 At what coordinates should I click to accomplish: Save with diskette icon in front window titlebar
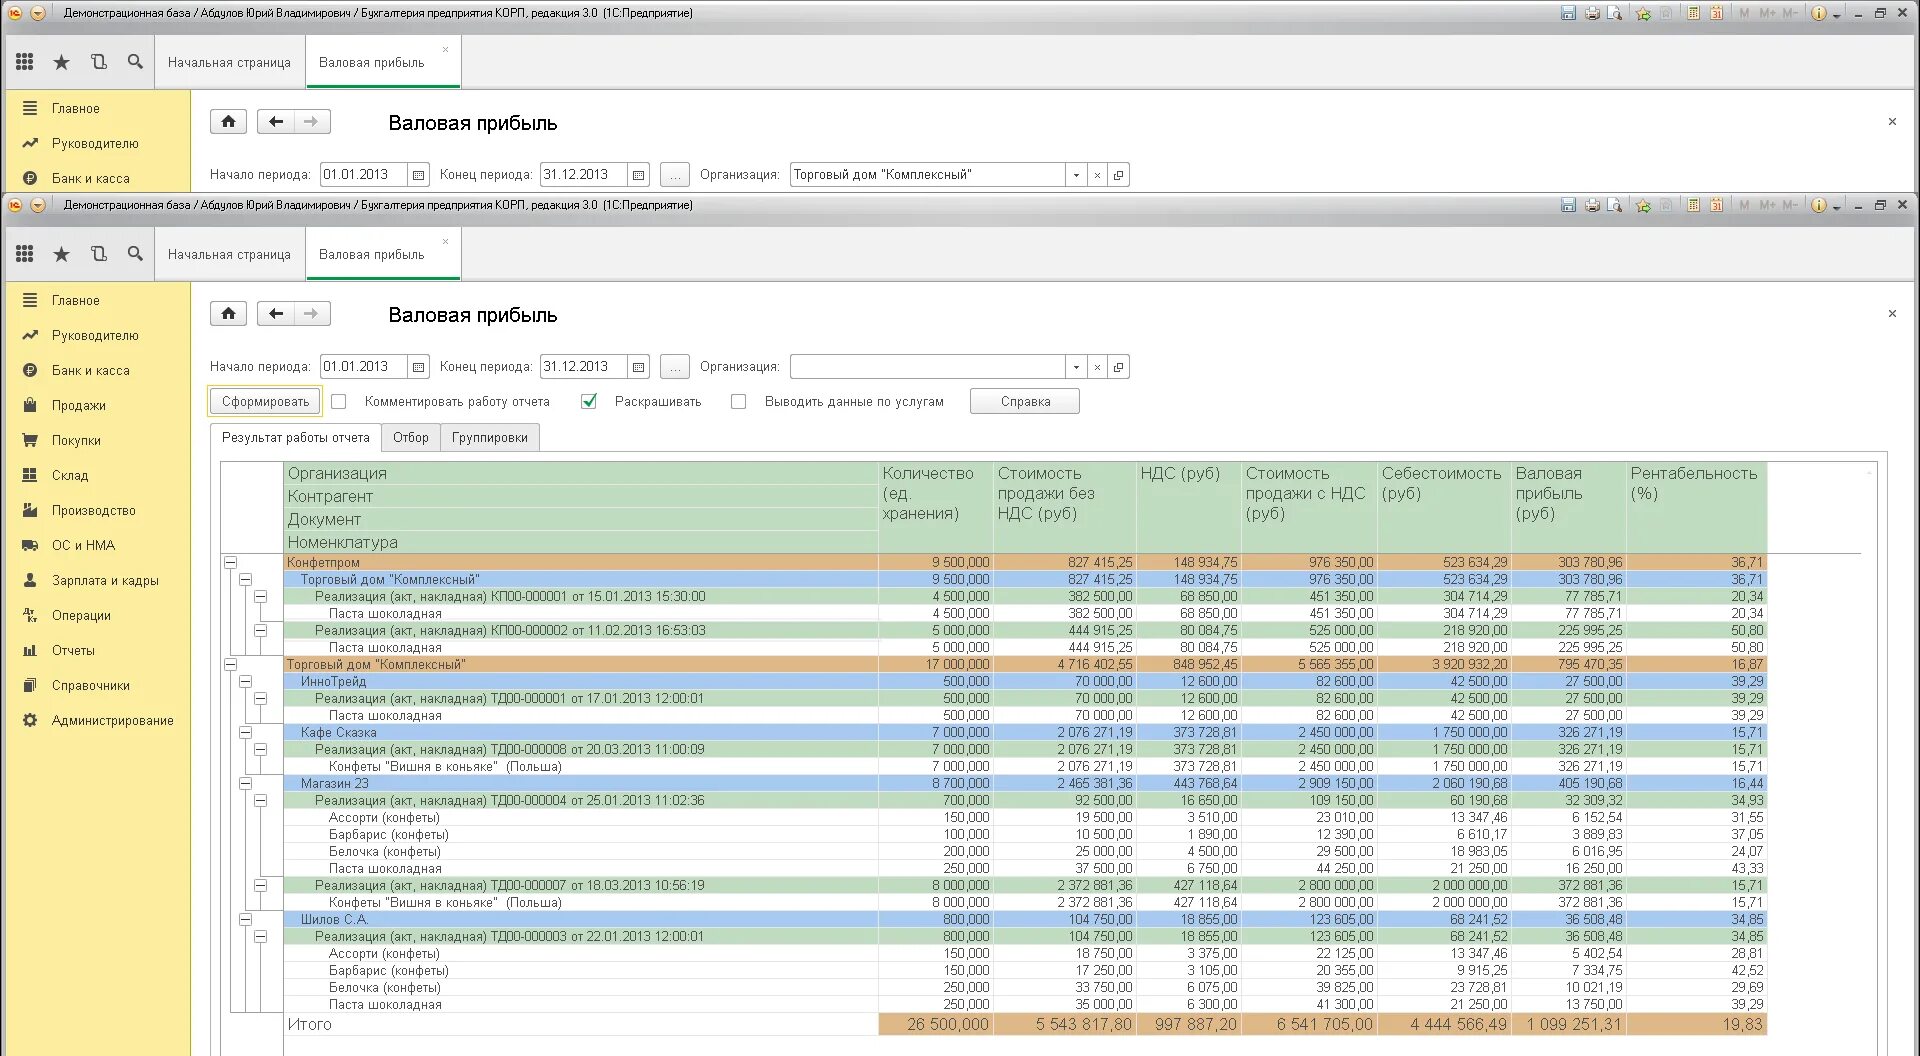(1568, 205)
